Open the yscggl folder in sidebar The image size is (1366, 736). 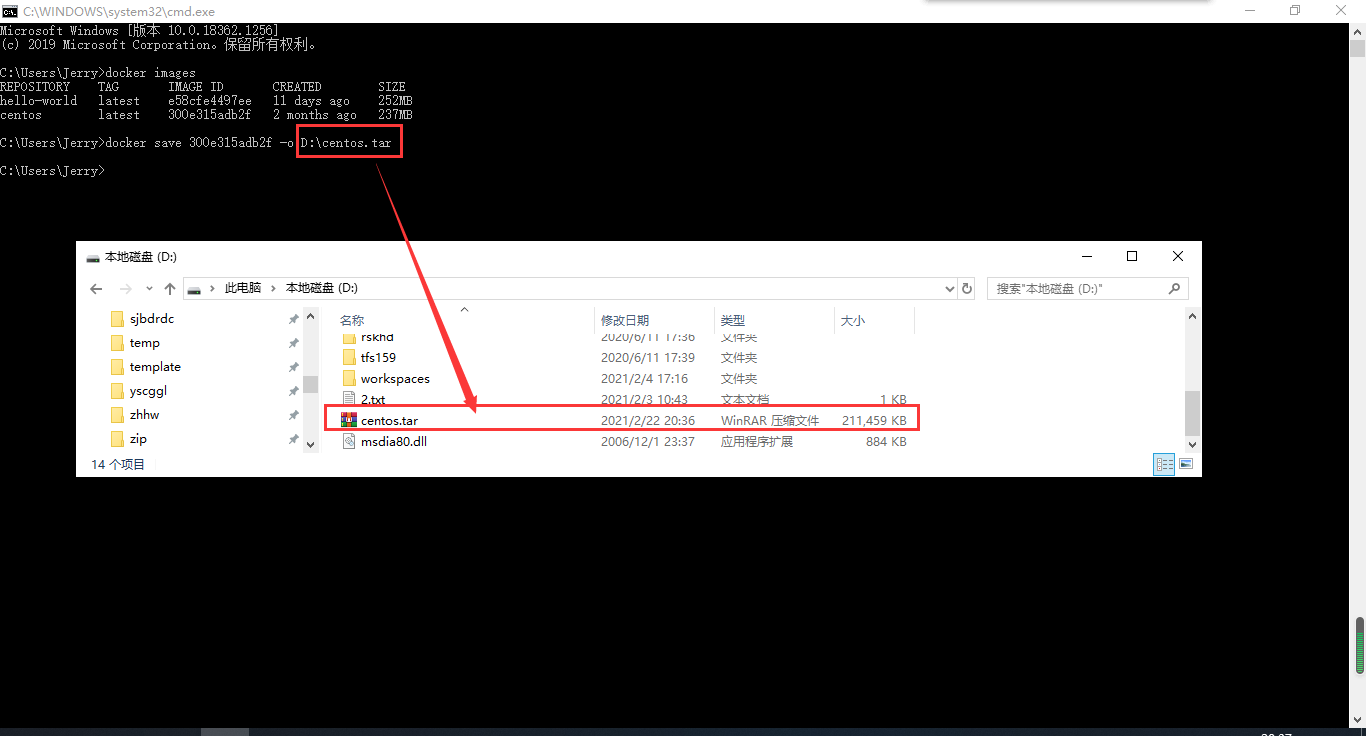click(148, 391)
